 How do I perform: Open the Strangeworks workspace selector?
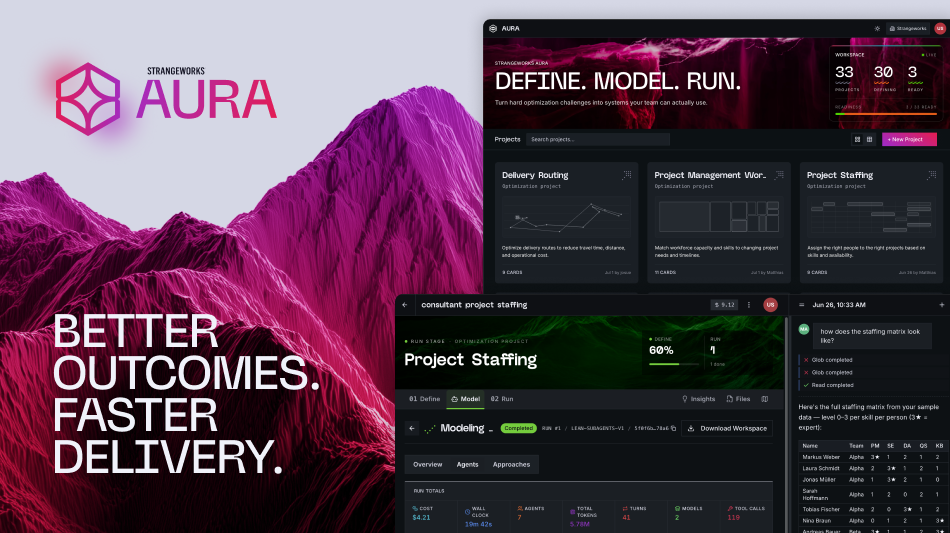point(908,28)
